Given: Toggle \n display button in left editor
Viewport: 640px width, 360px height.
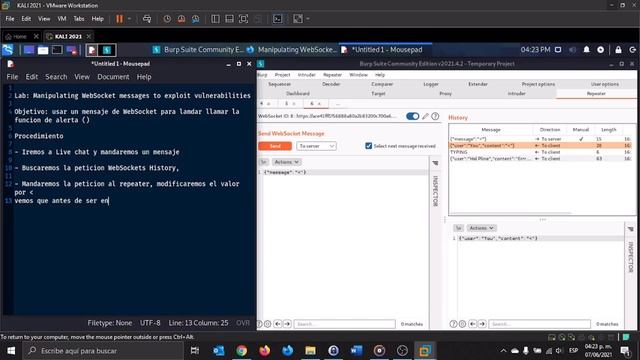Looking at the screenshot, I should pos(264,162).
